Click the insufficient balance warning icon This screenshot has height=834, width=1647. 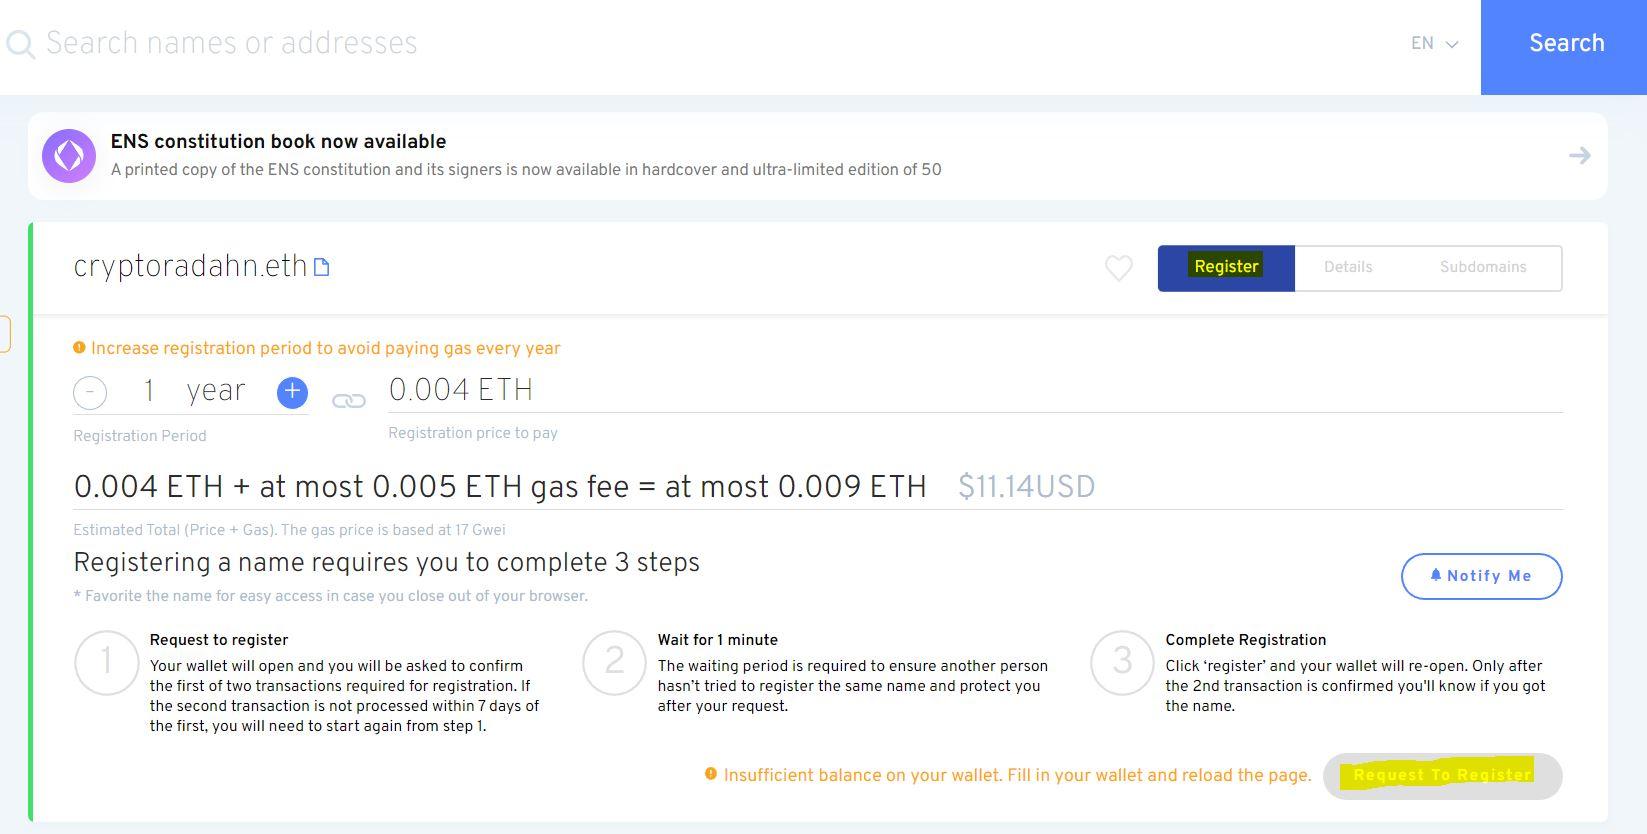click(x=711, y=774)
